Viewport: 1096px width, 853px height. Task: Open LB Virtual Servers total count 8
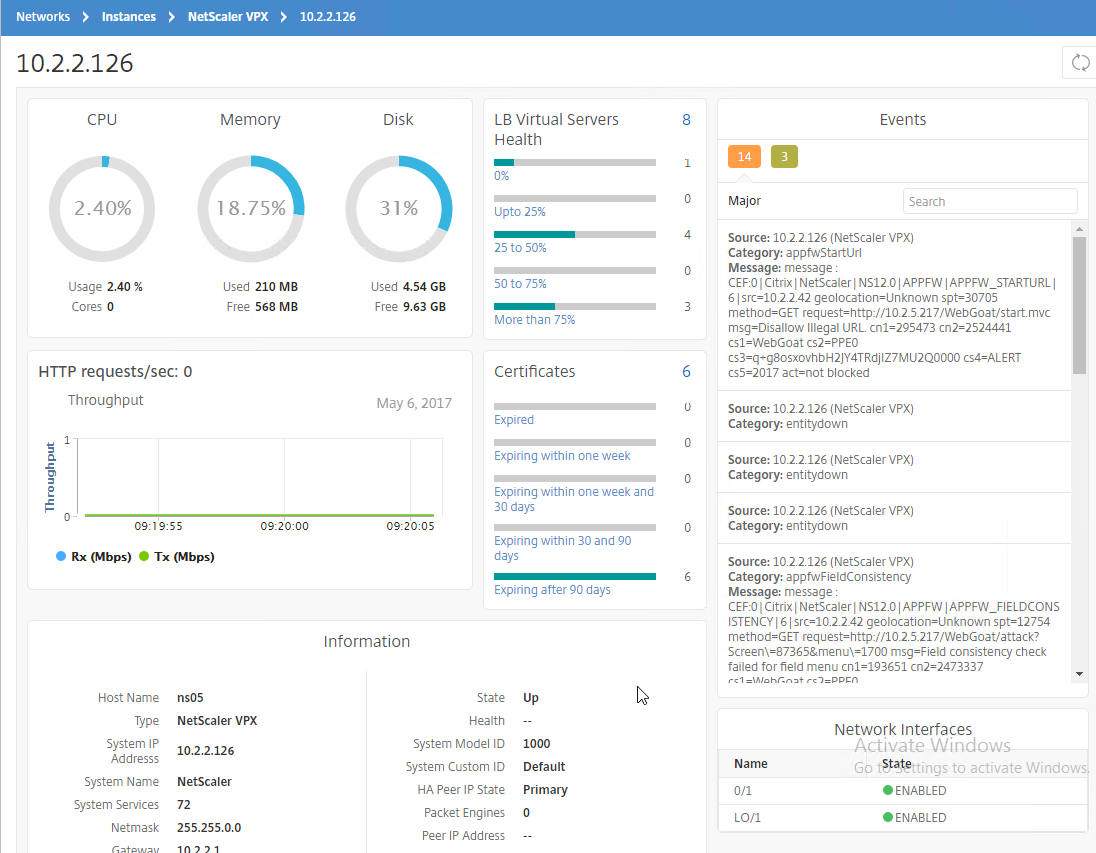(x=686, y=120)
